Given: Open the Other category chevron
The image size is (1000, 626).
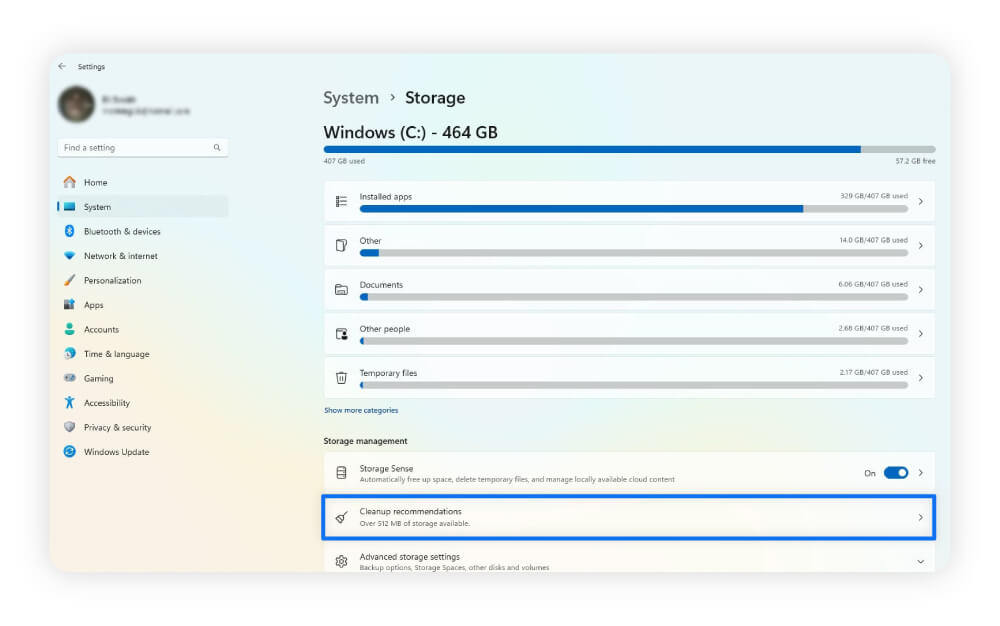Looking at the screenshot, I should click(x=920, y=245).
